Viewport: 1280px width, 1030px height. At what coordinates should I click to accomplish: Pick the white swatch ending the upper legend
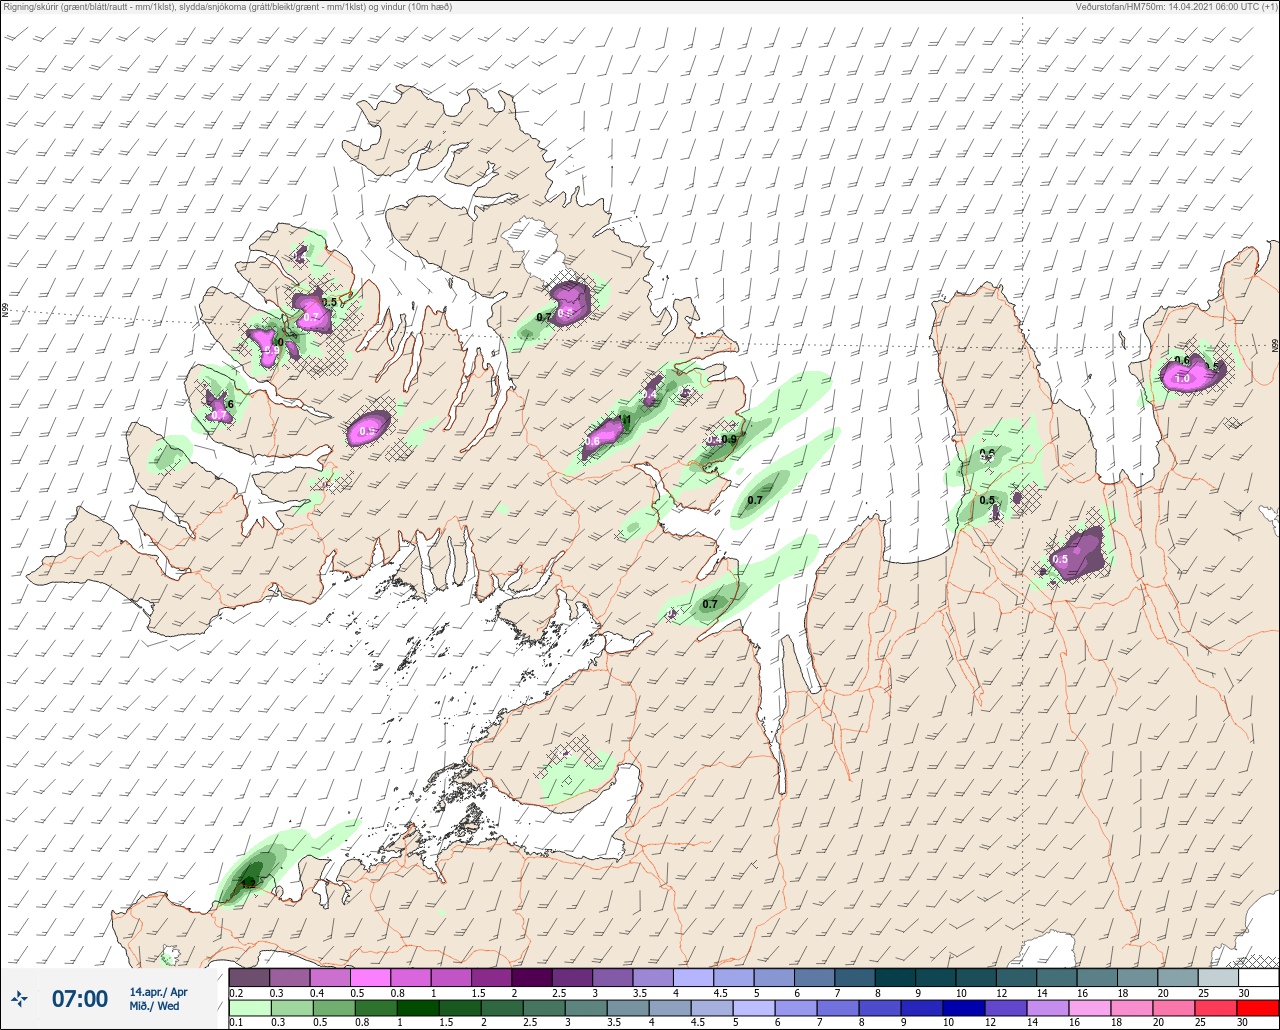click(x=1258, y=977)
